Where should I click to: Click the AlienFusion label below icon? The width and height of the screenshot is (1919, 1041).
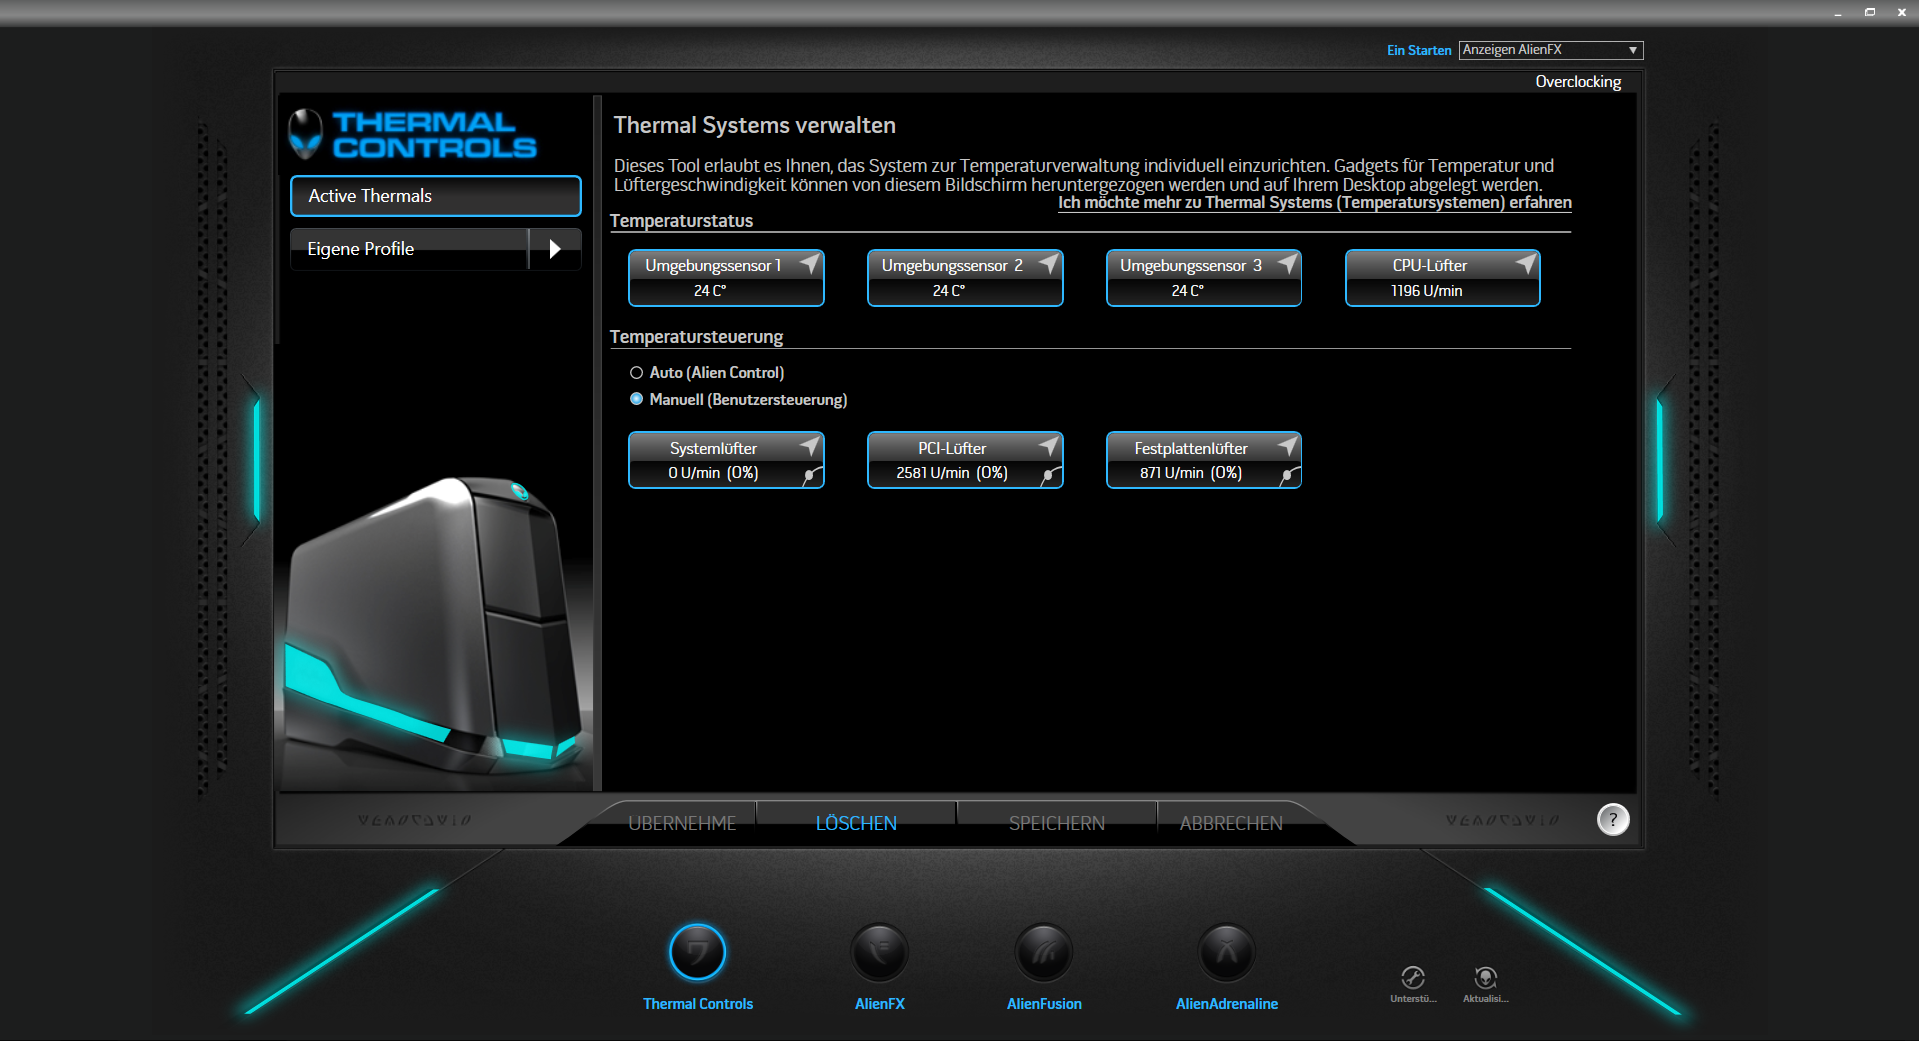(1044, 1004)
